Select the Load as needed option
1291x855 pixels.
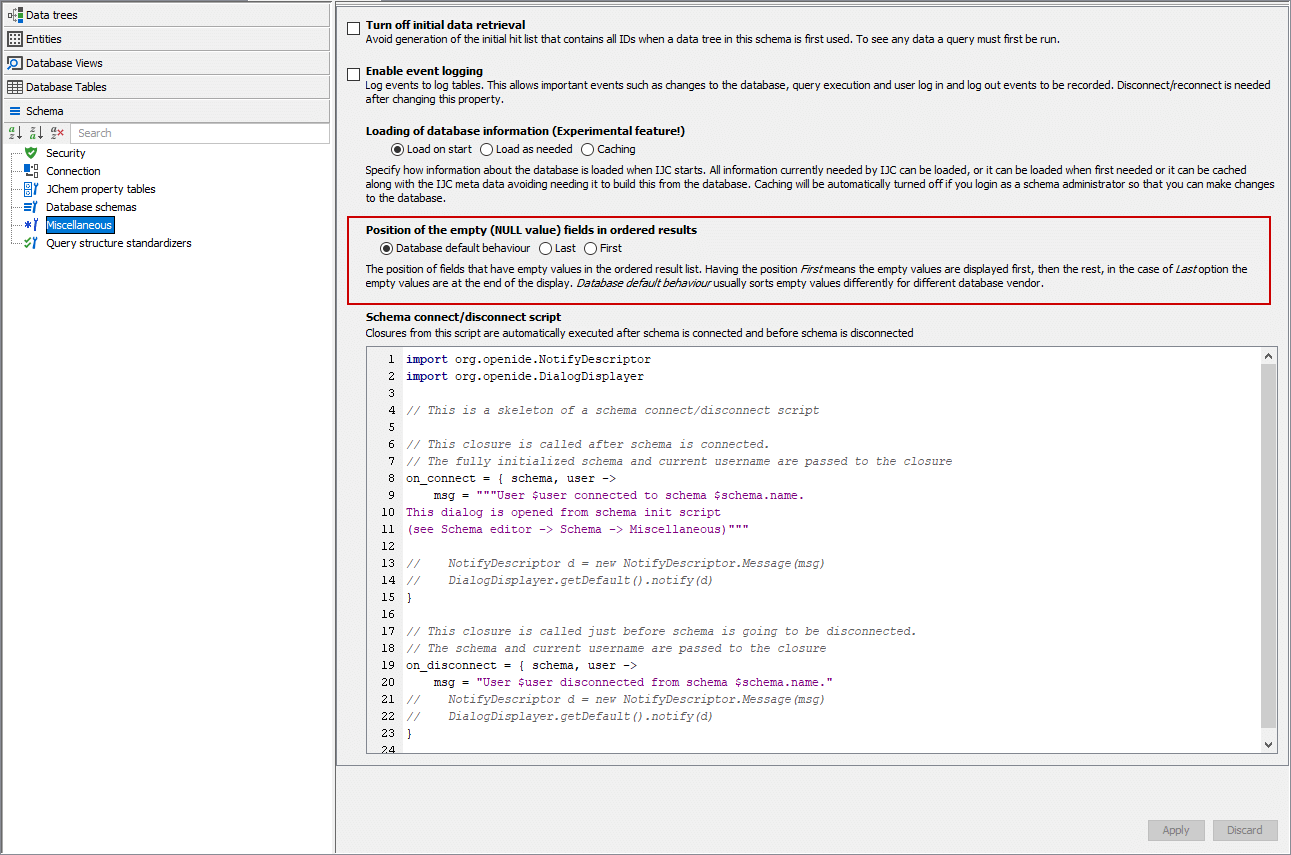487,149
